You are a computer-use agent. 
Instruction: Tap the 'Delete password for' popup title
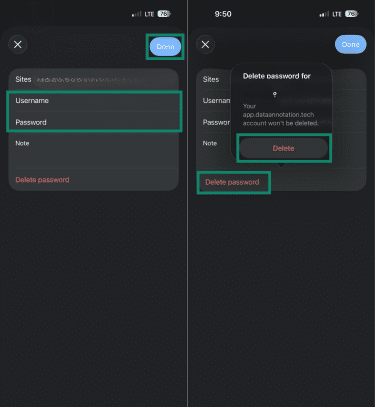(x=277, y=76)
